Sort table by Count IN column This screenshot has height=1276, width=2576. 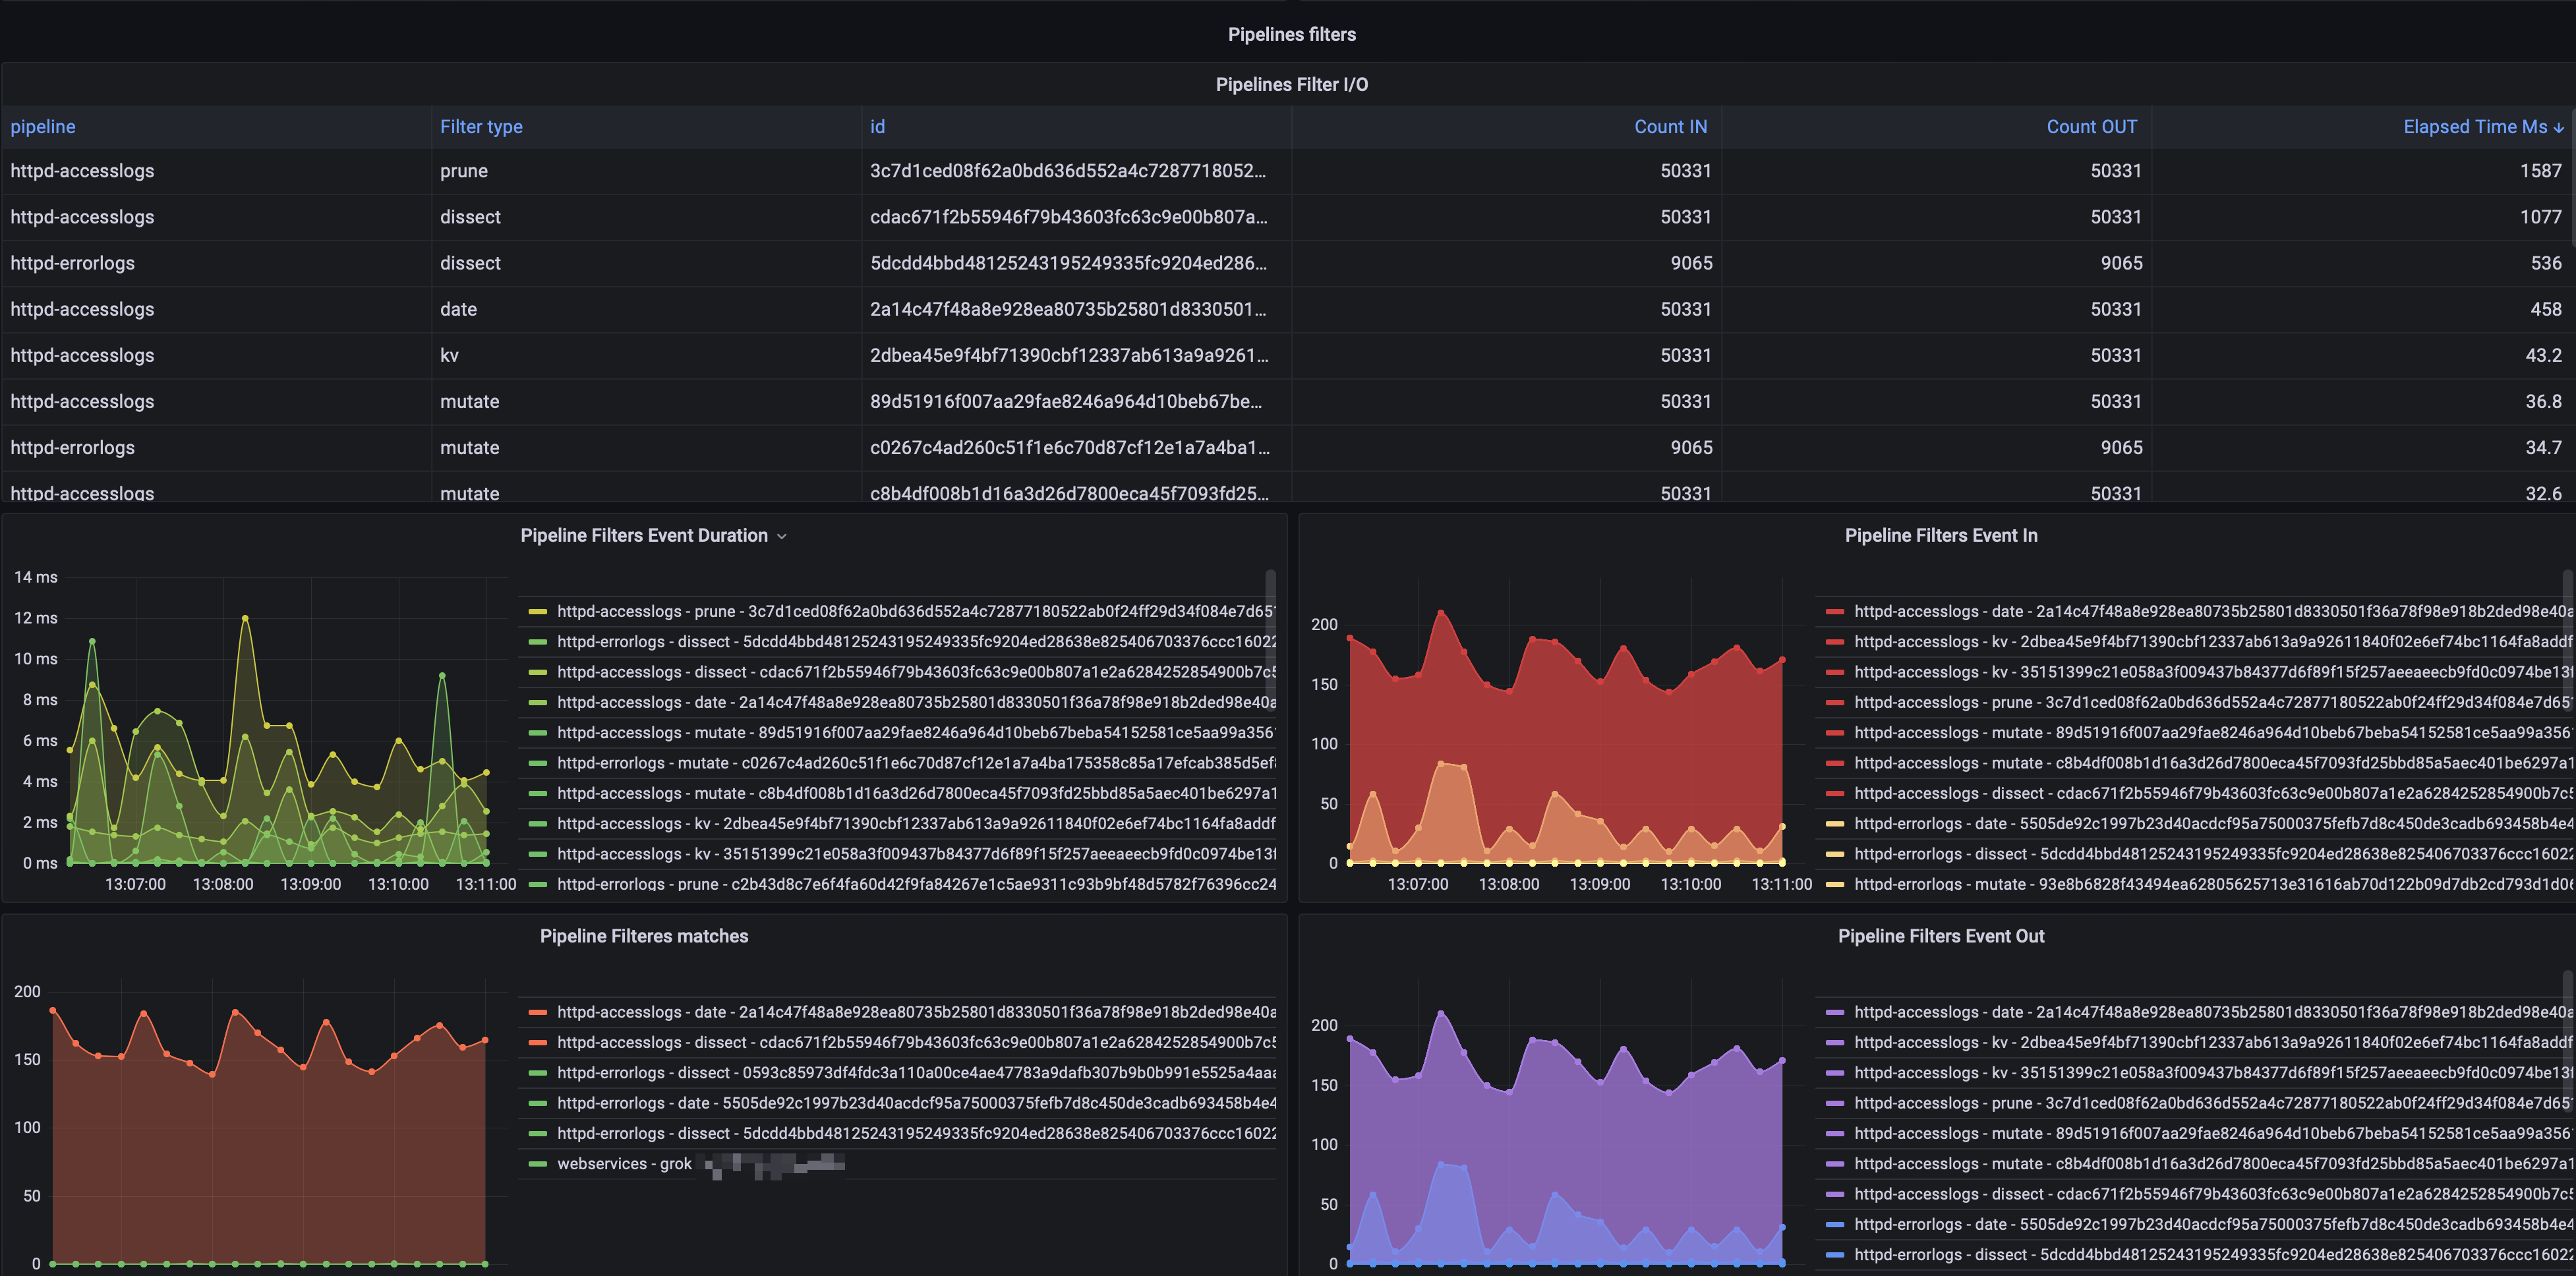coord(1670,127)
